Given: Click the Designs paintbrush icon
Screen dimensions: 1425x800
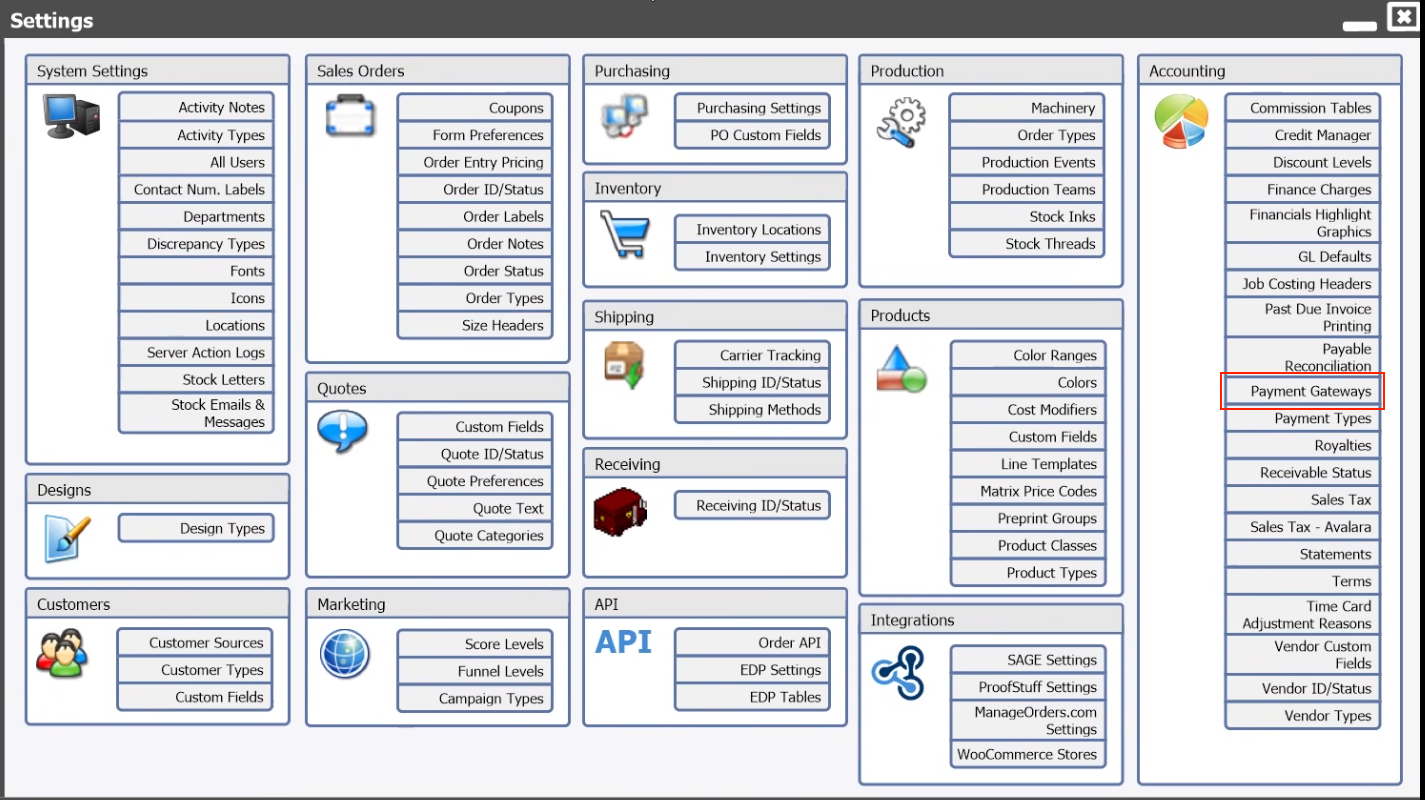Looking at the screenshot, I should [x=67, y=538].
